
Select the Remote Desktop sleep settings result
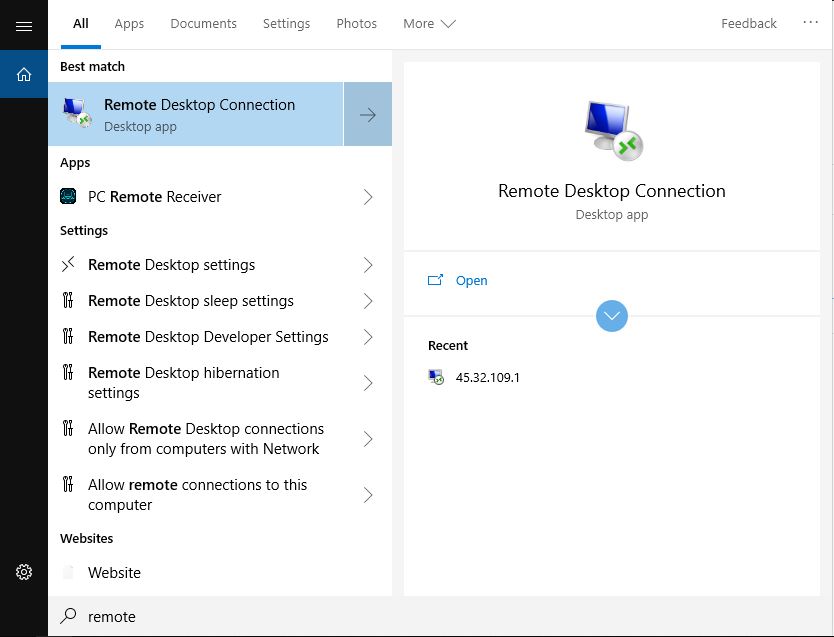220,301
